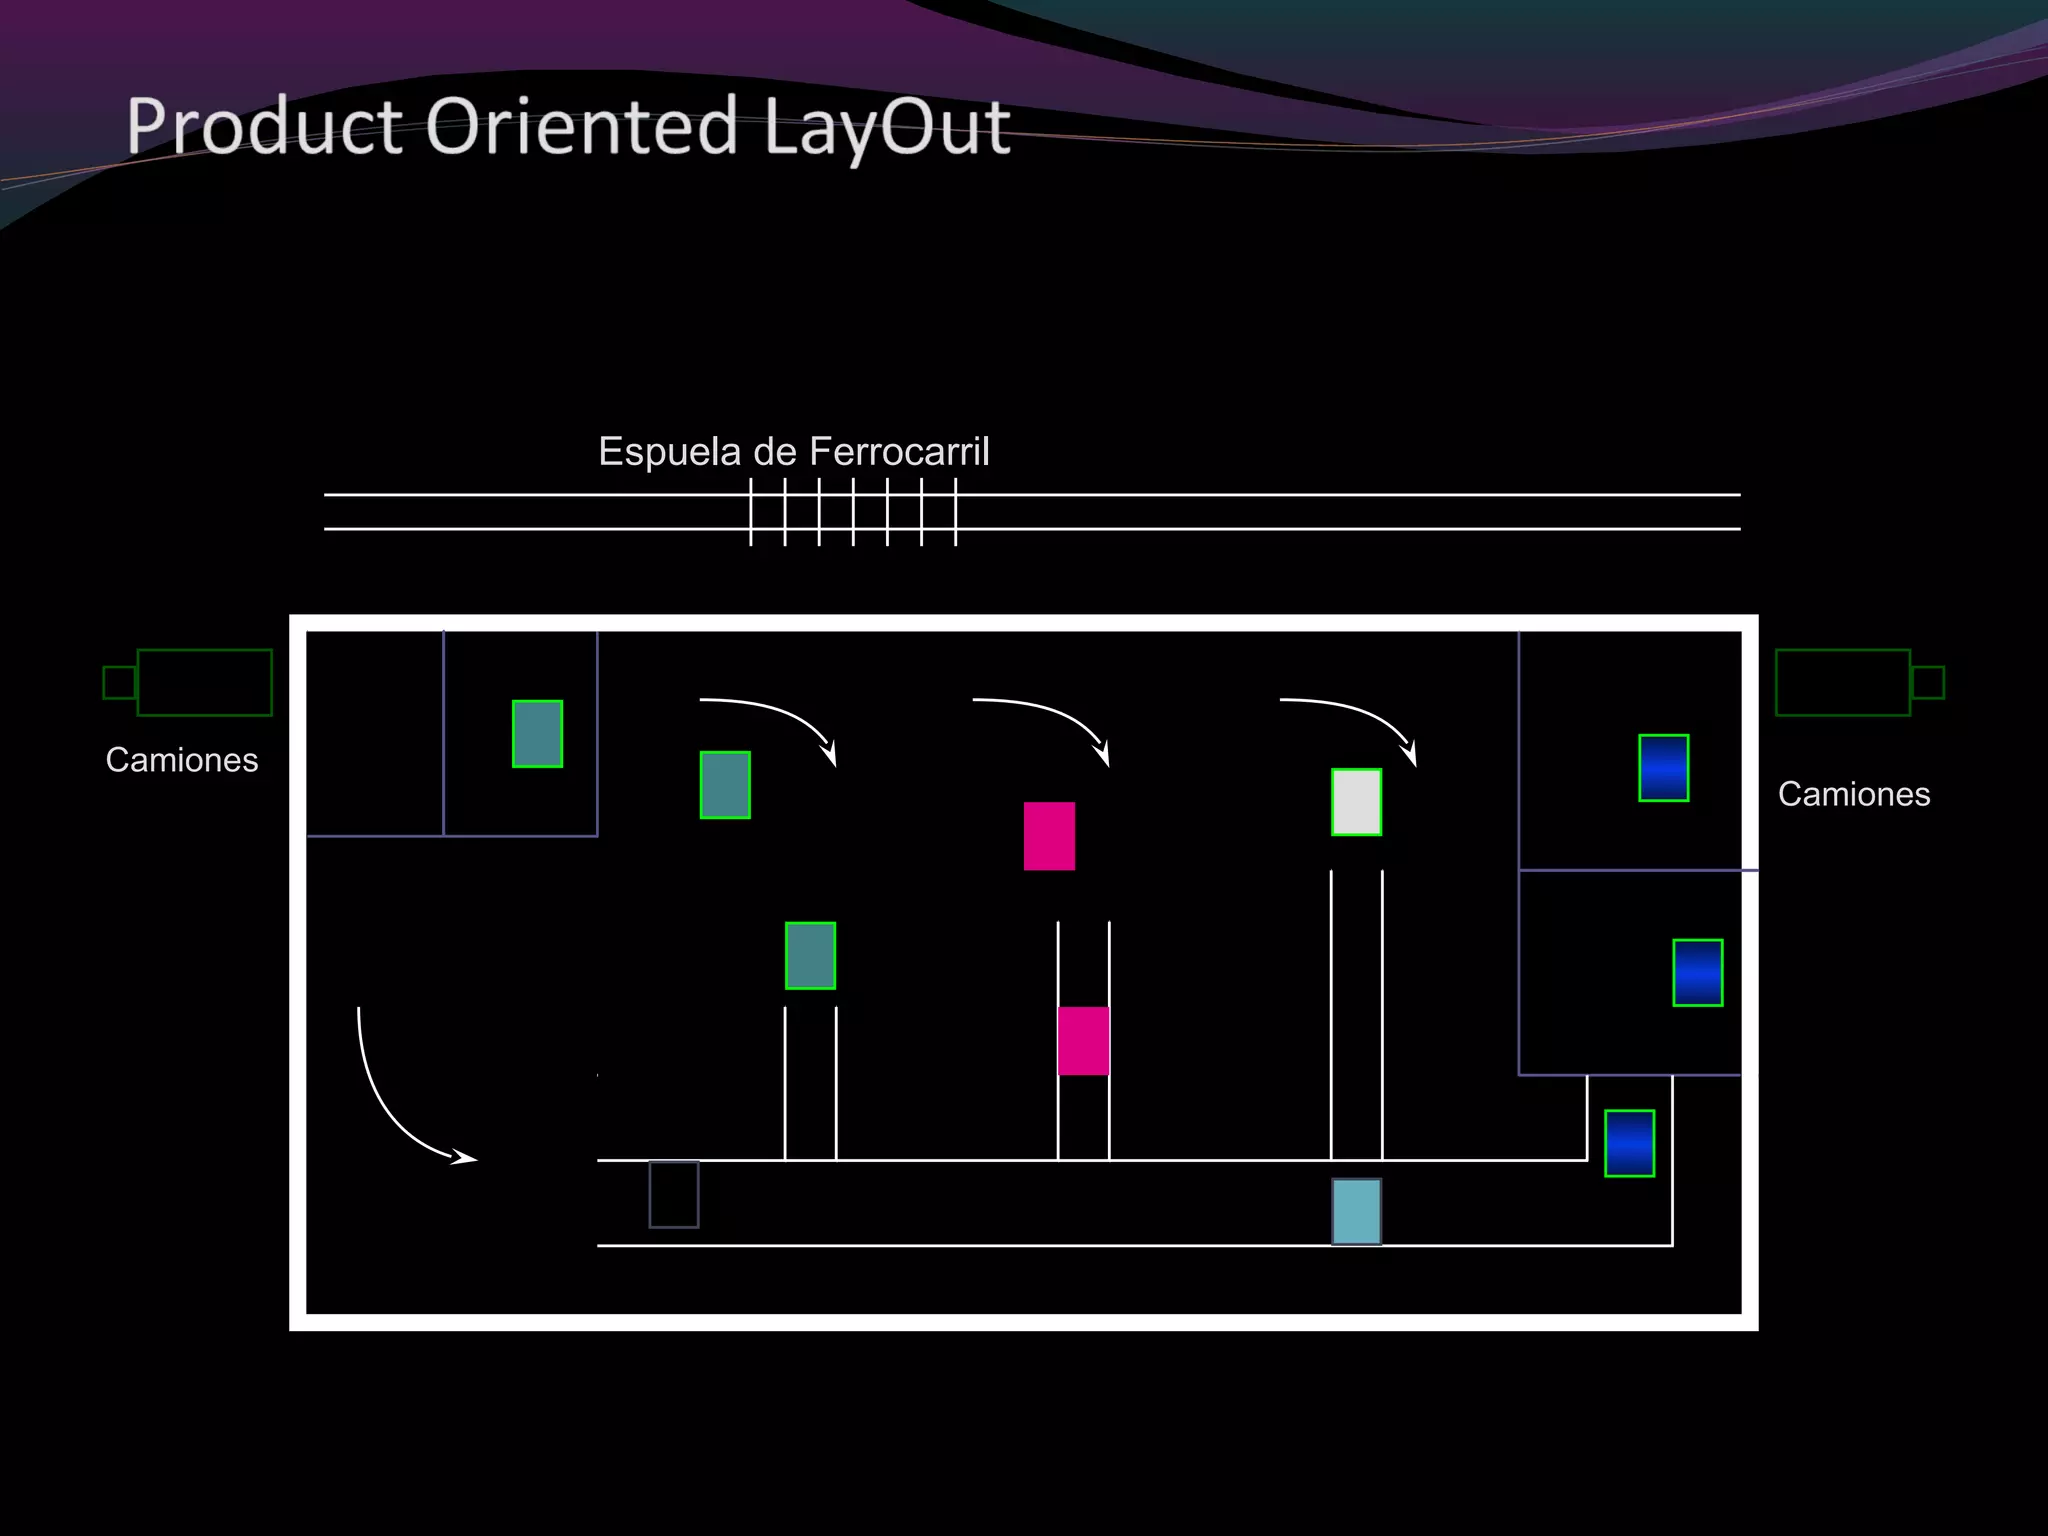Select the lower magenta rectangle between lines
This screenshot has height=1536, width=2048.
point(1083,1040)
